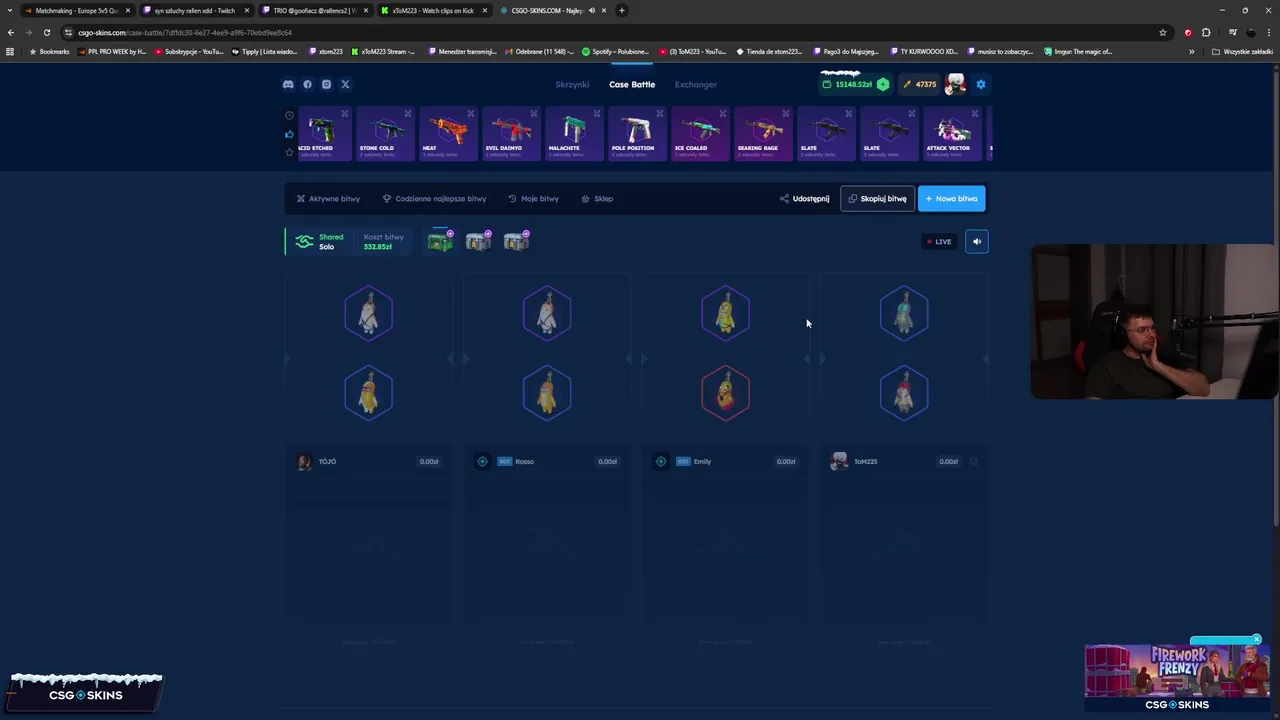Click the Udostępnij share button

(804, 198)
